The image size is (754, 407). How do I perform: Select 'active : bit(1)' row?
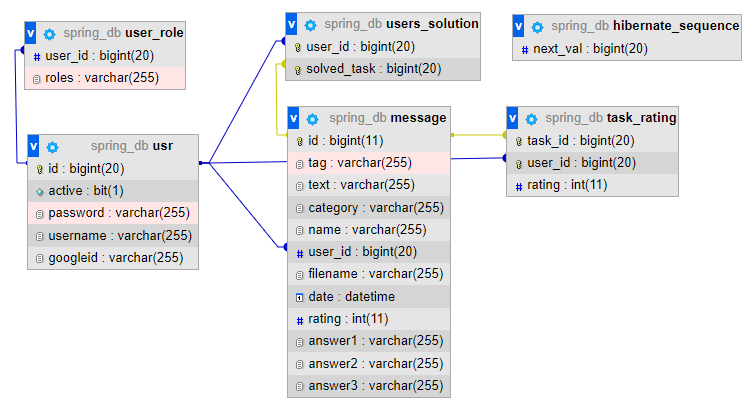(113, 191)
